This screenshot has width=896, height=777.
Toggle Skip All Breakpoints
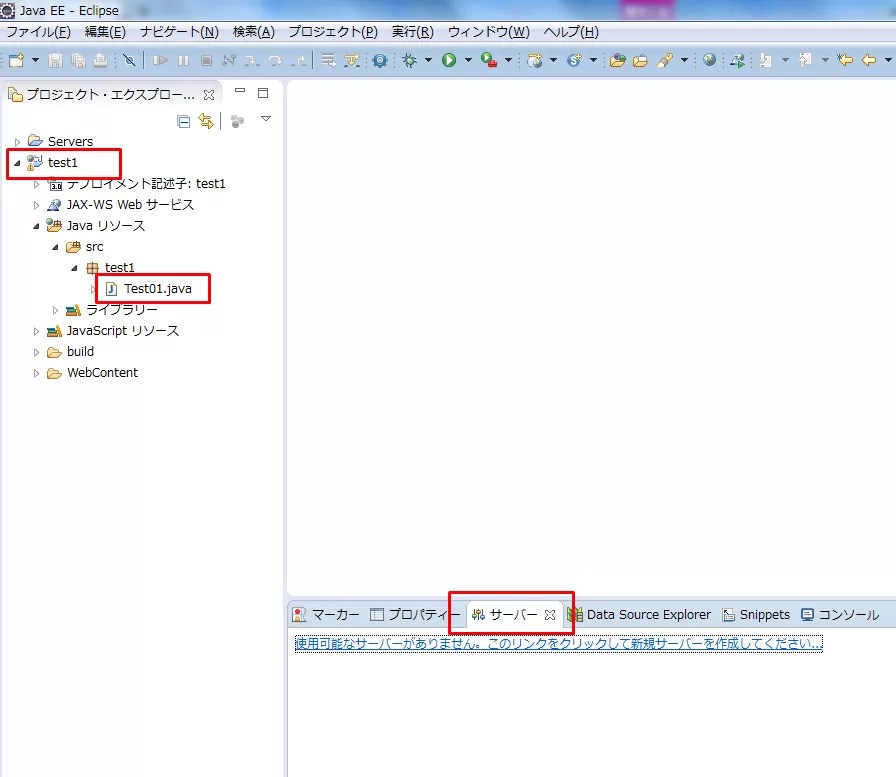point(131,61)
